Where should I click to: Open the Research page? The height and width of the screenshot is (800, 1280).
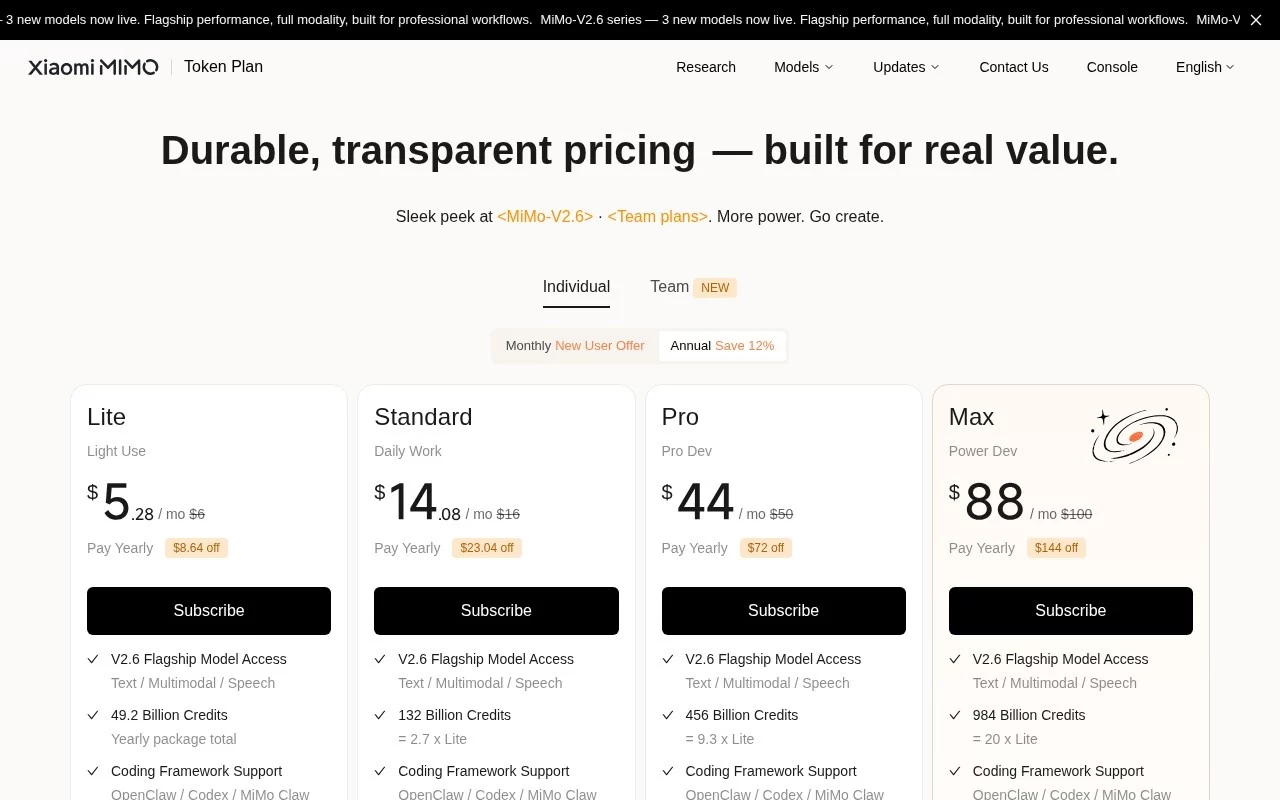click(x=706, y=67)
